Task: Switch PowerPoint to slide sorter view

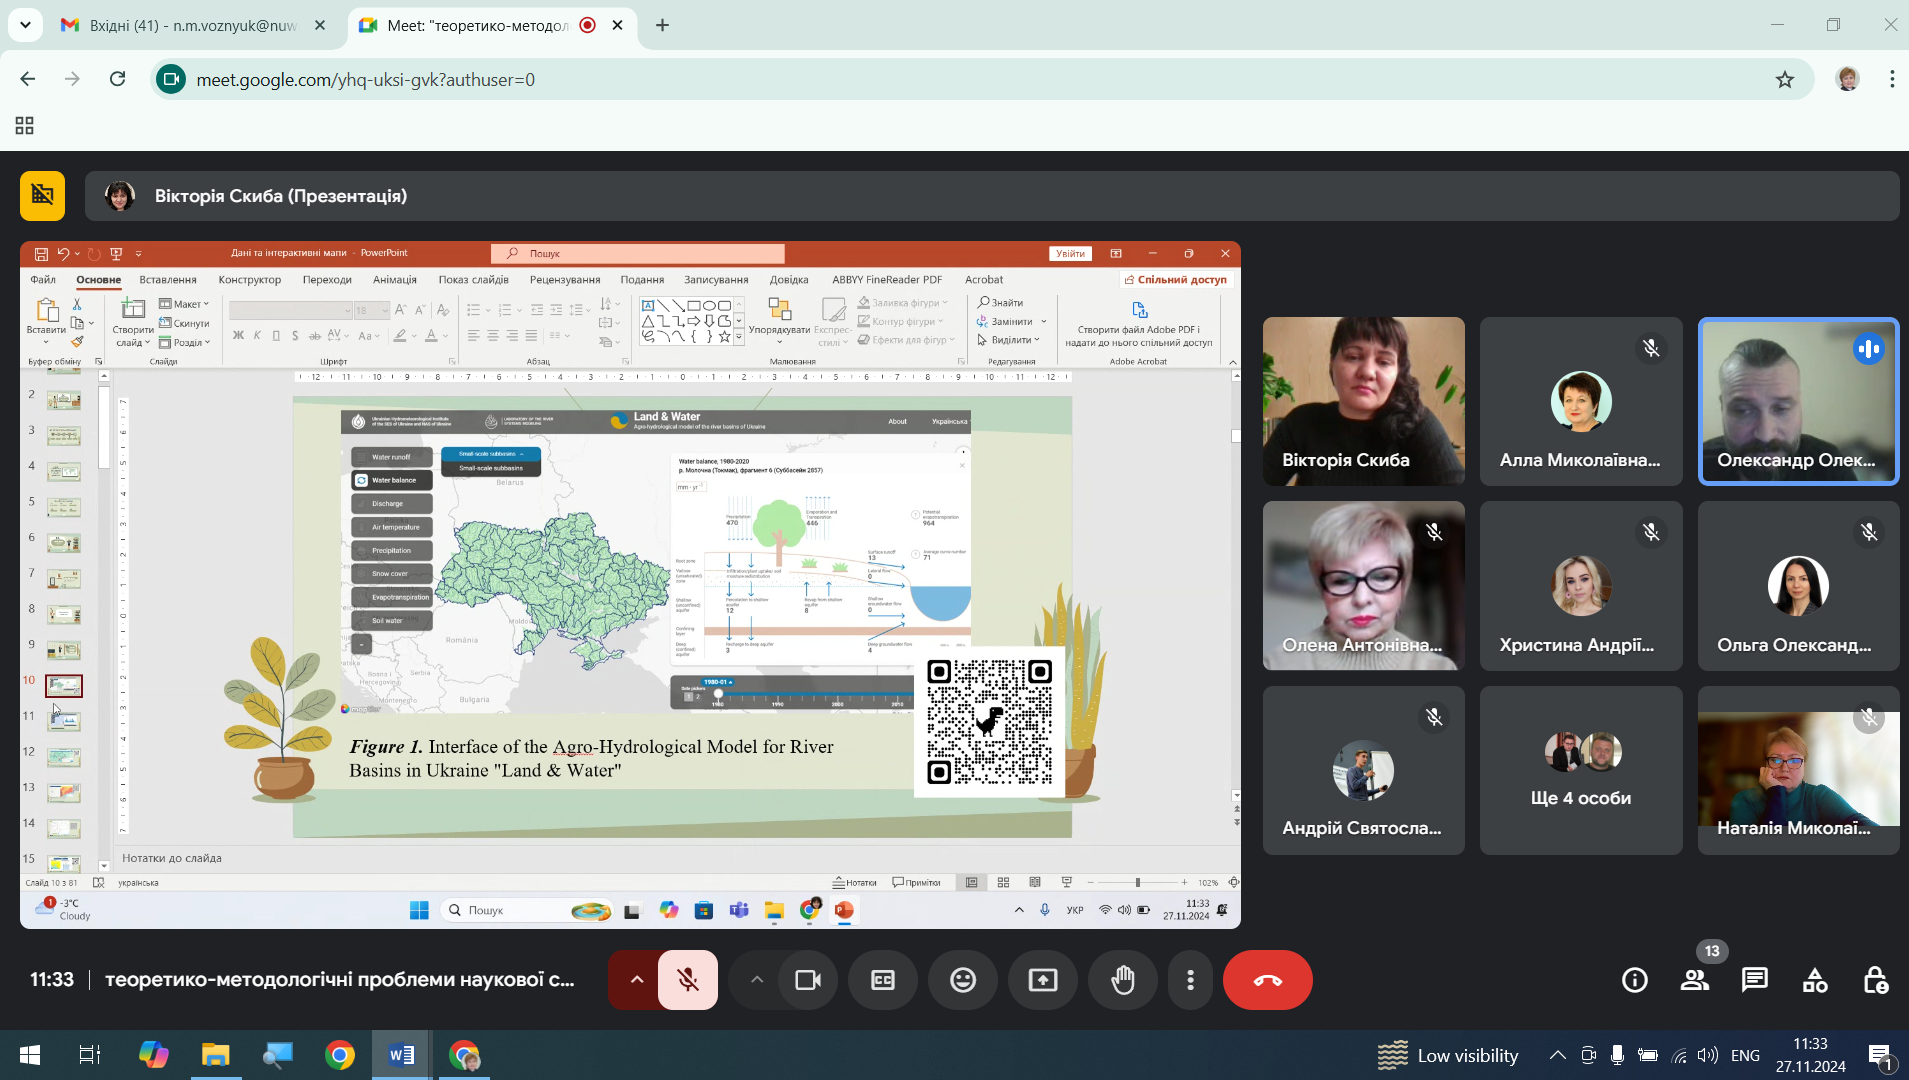Action: tap(1003, 882)
